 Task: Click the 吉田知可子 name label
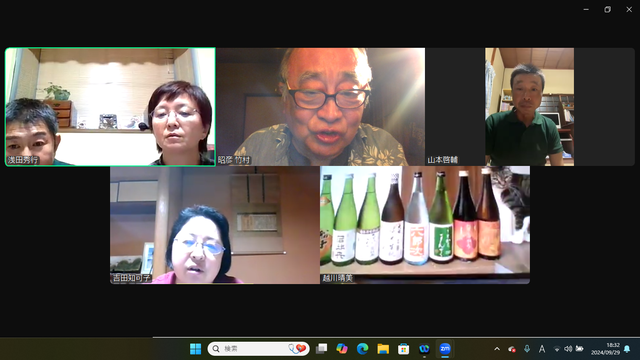point(131,278)
